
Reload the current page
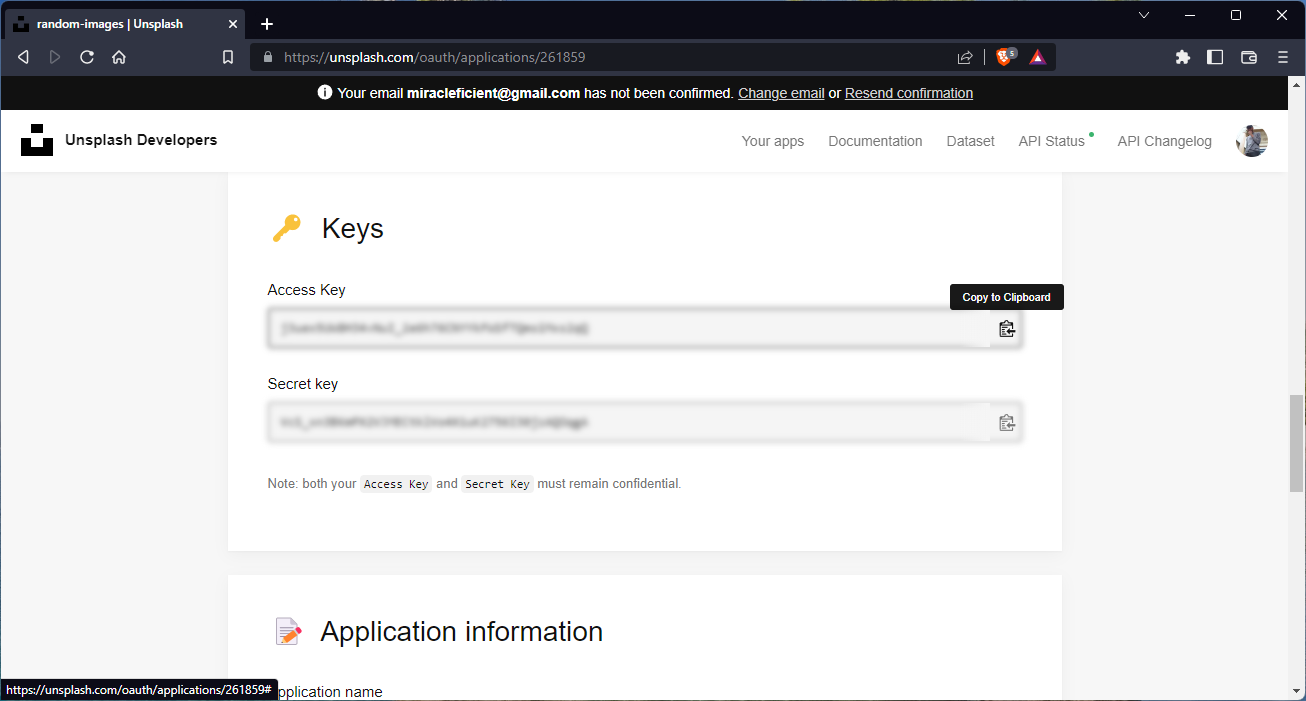coord(87,57)
